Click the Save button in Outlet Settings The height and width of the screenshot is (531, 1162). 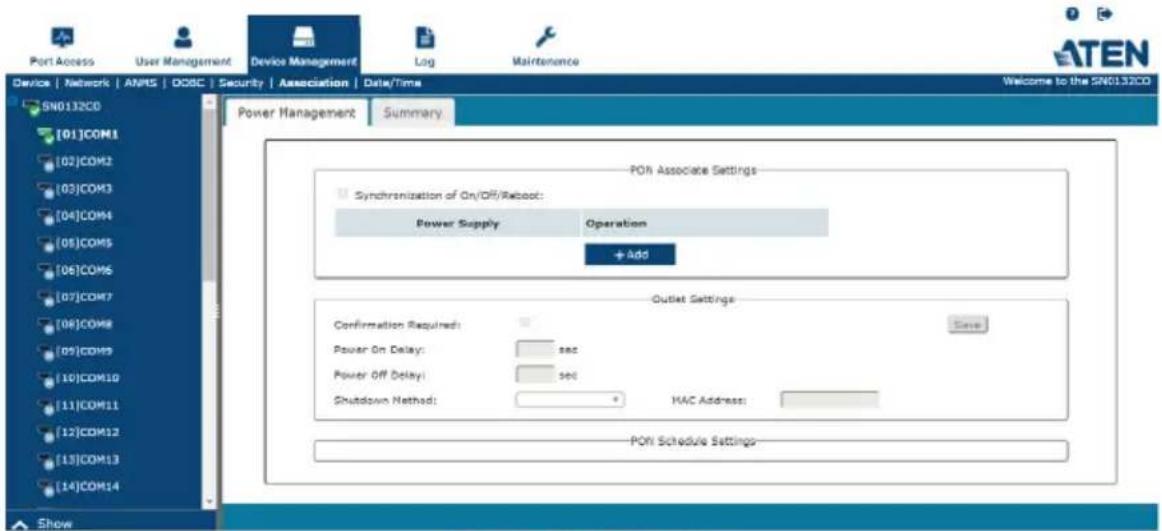[969, 324]
